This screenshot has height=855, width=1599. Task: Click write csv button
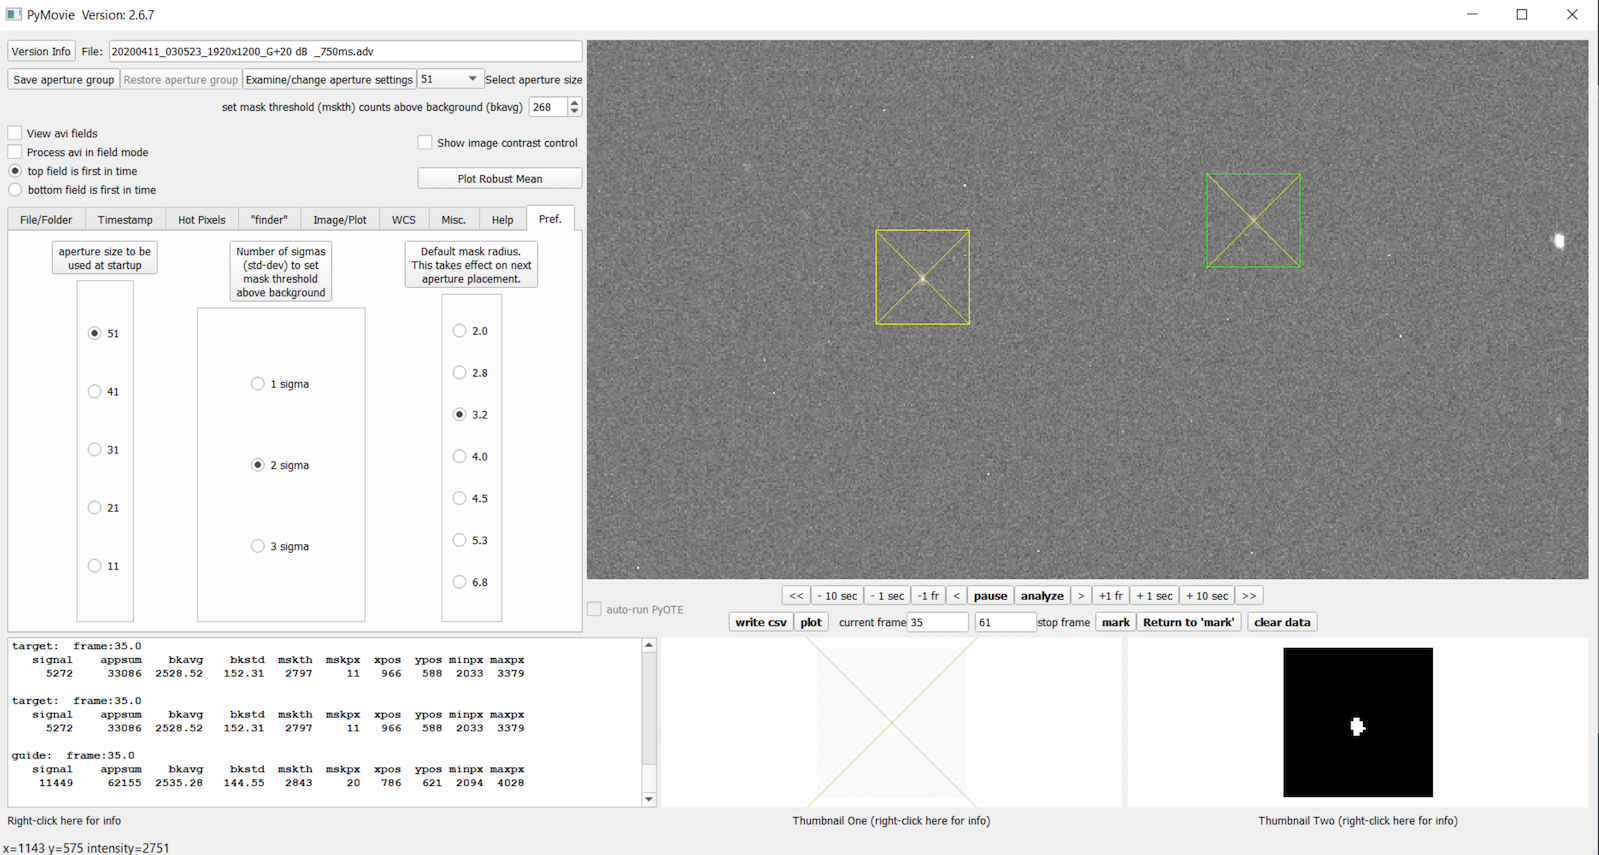click(761, 622)
